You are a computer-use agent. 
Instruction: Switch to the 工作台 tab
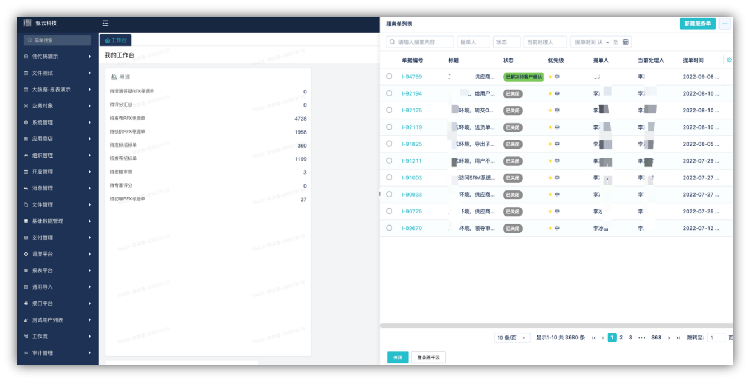point(116,41)
